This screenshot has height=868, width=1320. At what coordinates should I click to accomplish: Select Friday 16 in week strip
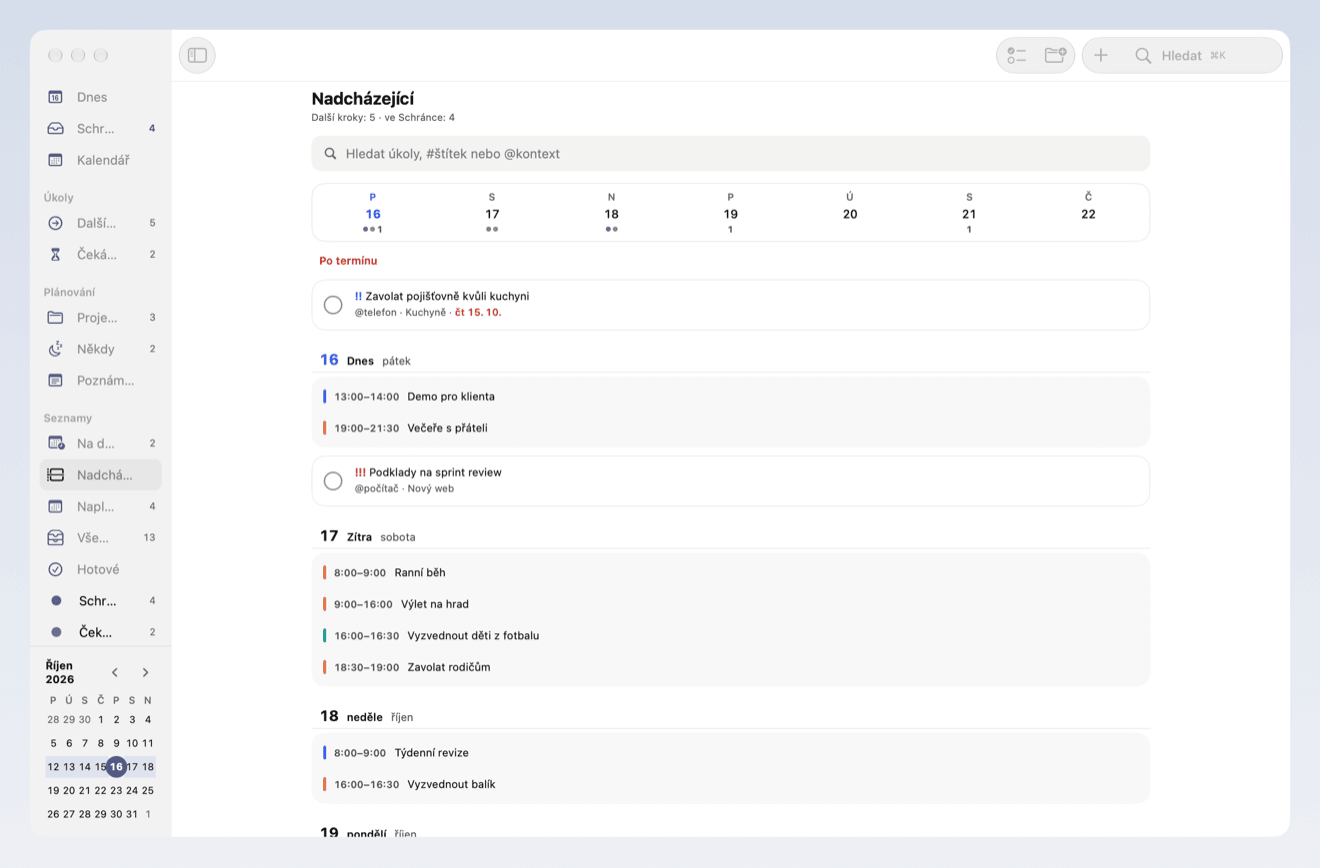[373, 213]
